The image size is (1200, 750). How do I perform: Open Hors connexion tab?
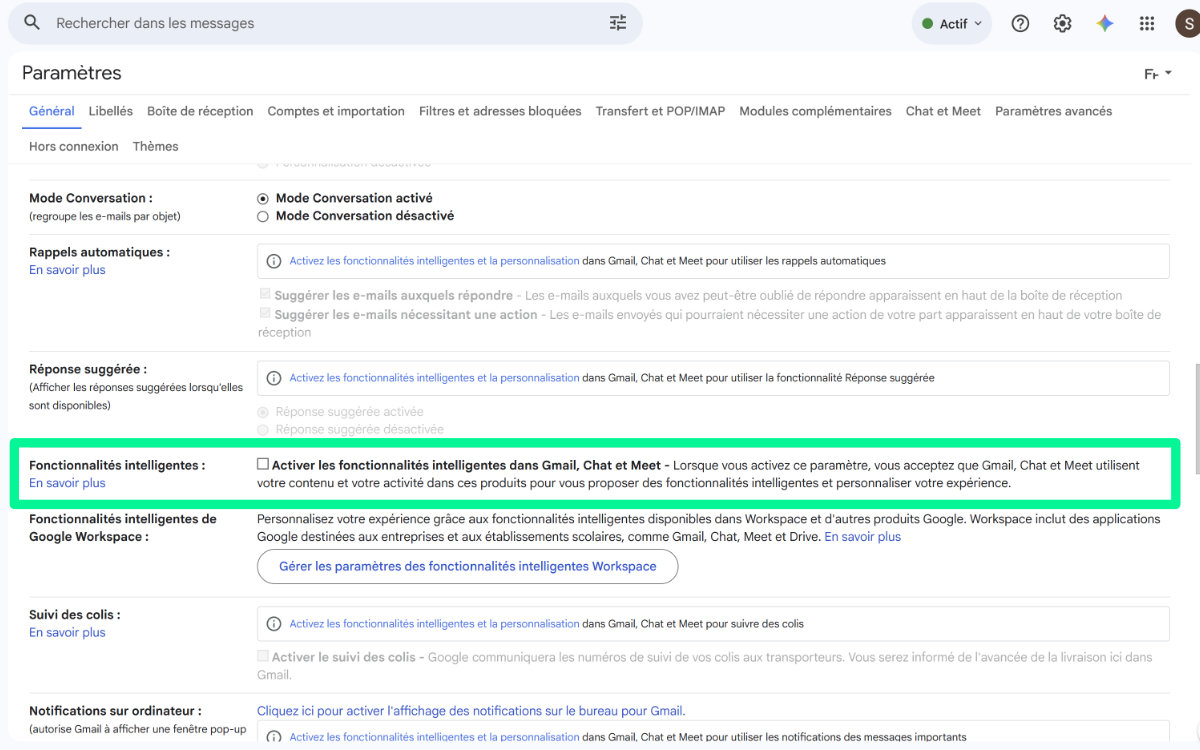74,146
